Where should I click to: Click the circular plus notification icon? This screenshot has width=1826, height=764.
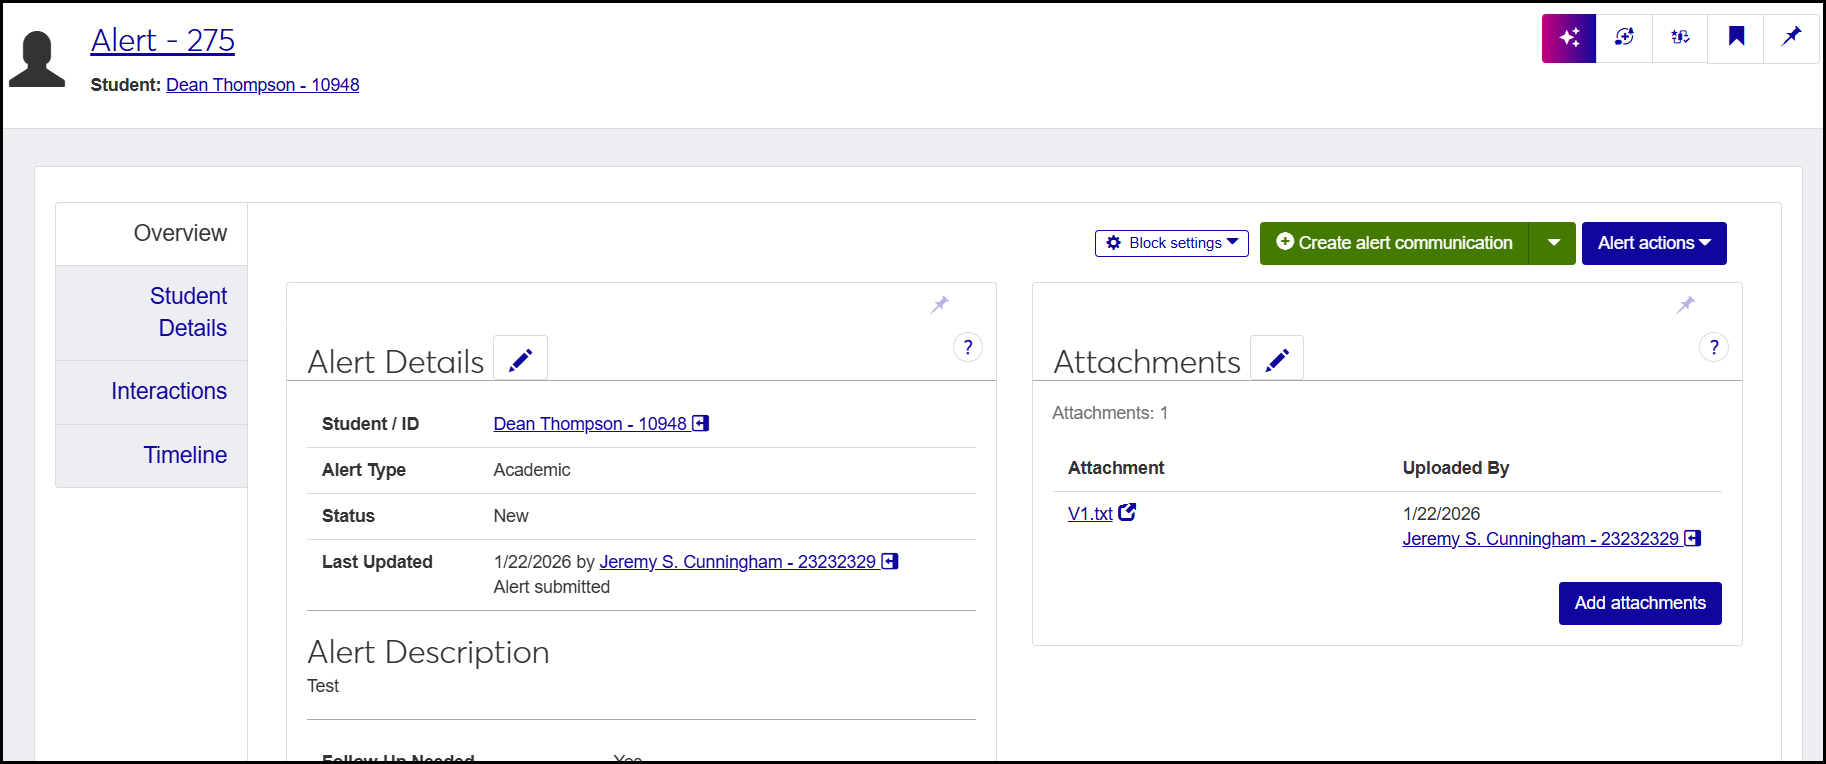(x=1624, y=38)
